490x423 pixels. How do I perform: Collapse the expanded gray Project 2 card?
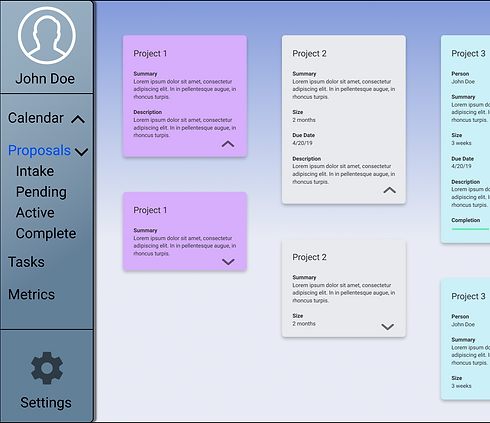[x=389, y=190]
